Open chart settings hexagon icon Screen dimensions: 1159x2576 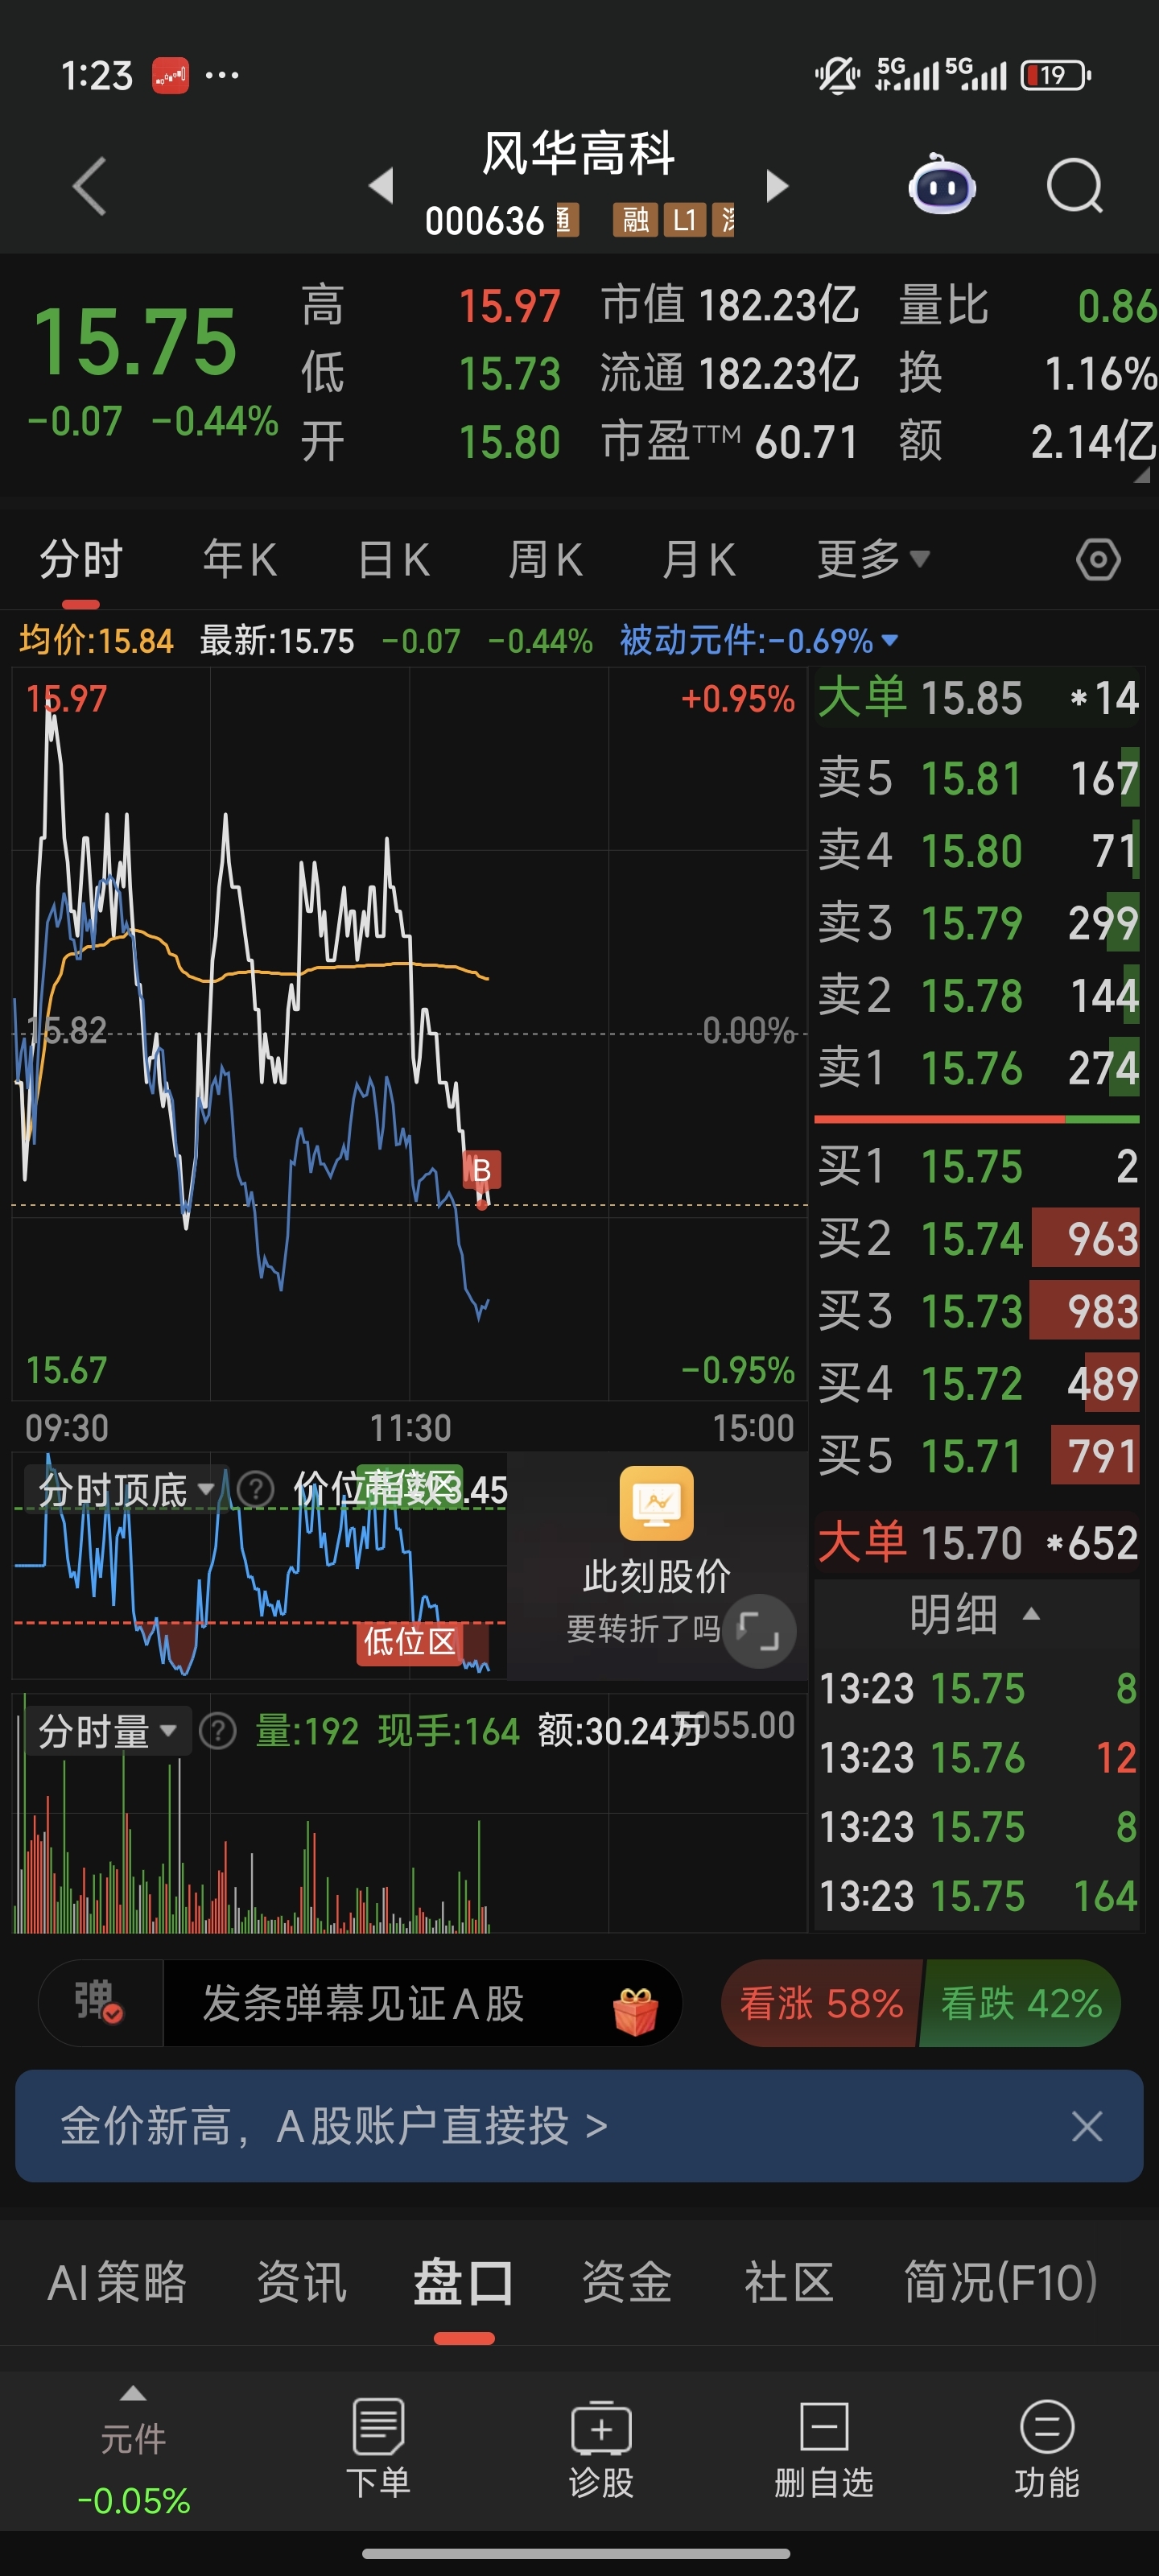pos(1098,559)
